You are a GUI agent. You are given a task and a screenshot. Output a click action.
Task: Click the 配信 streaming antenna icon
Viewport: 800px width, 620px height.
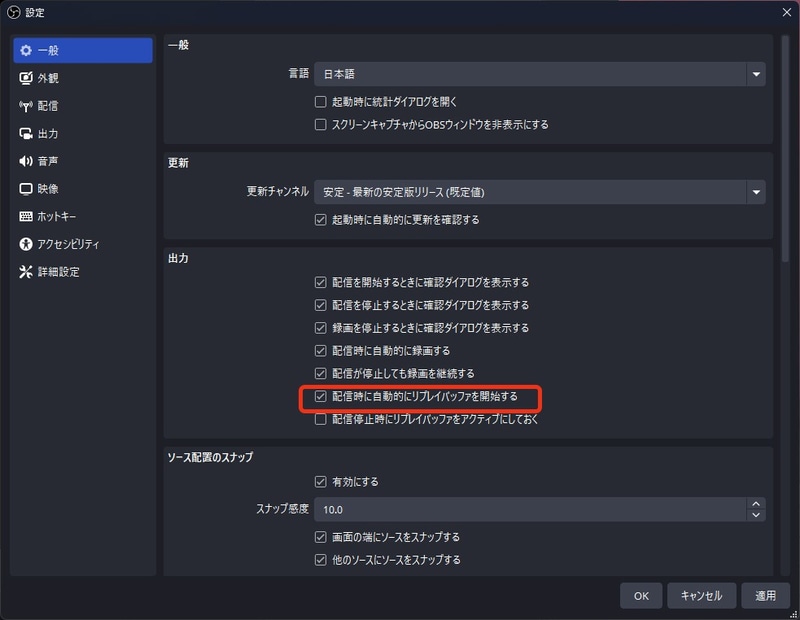click(26, 106)
